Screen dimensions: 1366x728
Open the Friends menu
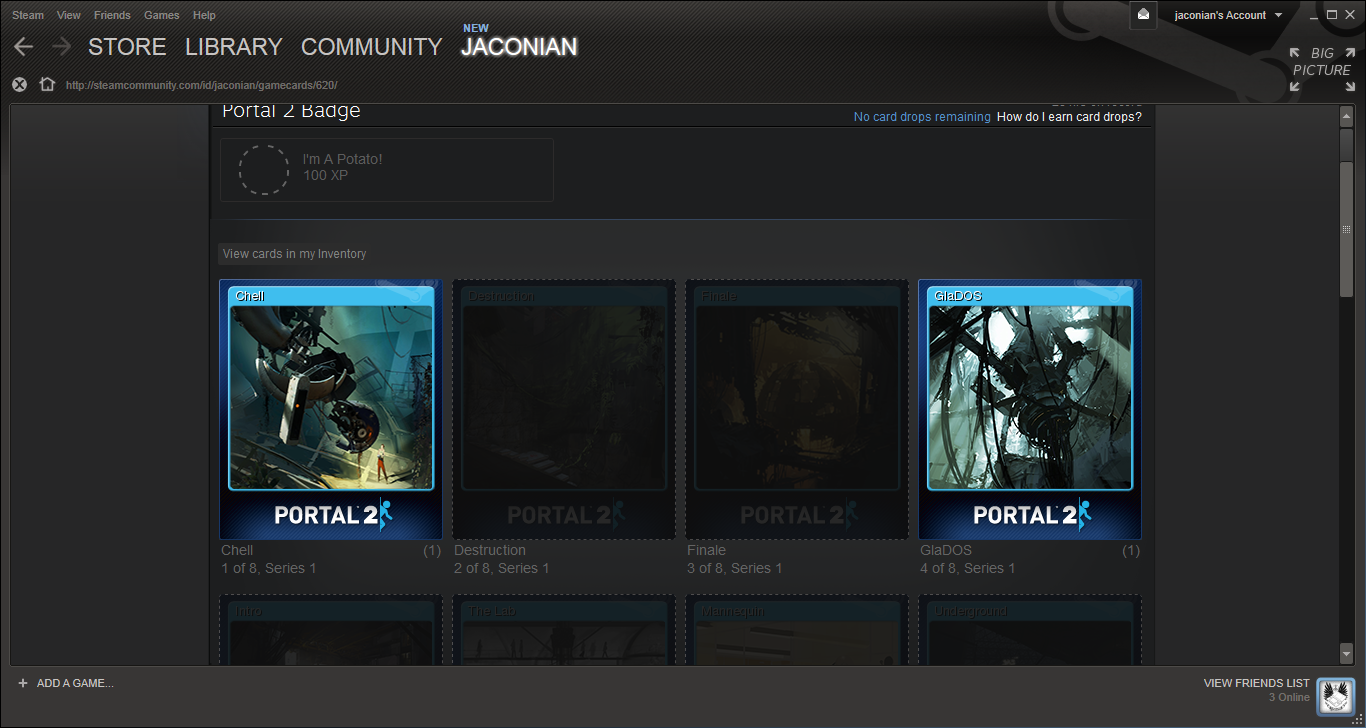pos(112,15)
